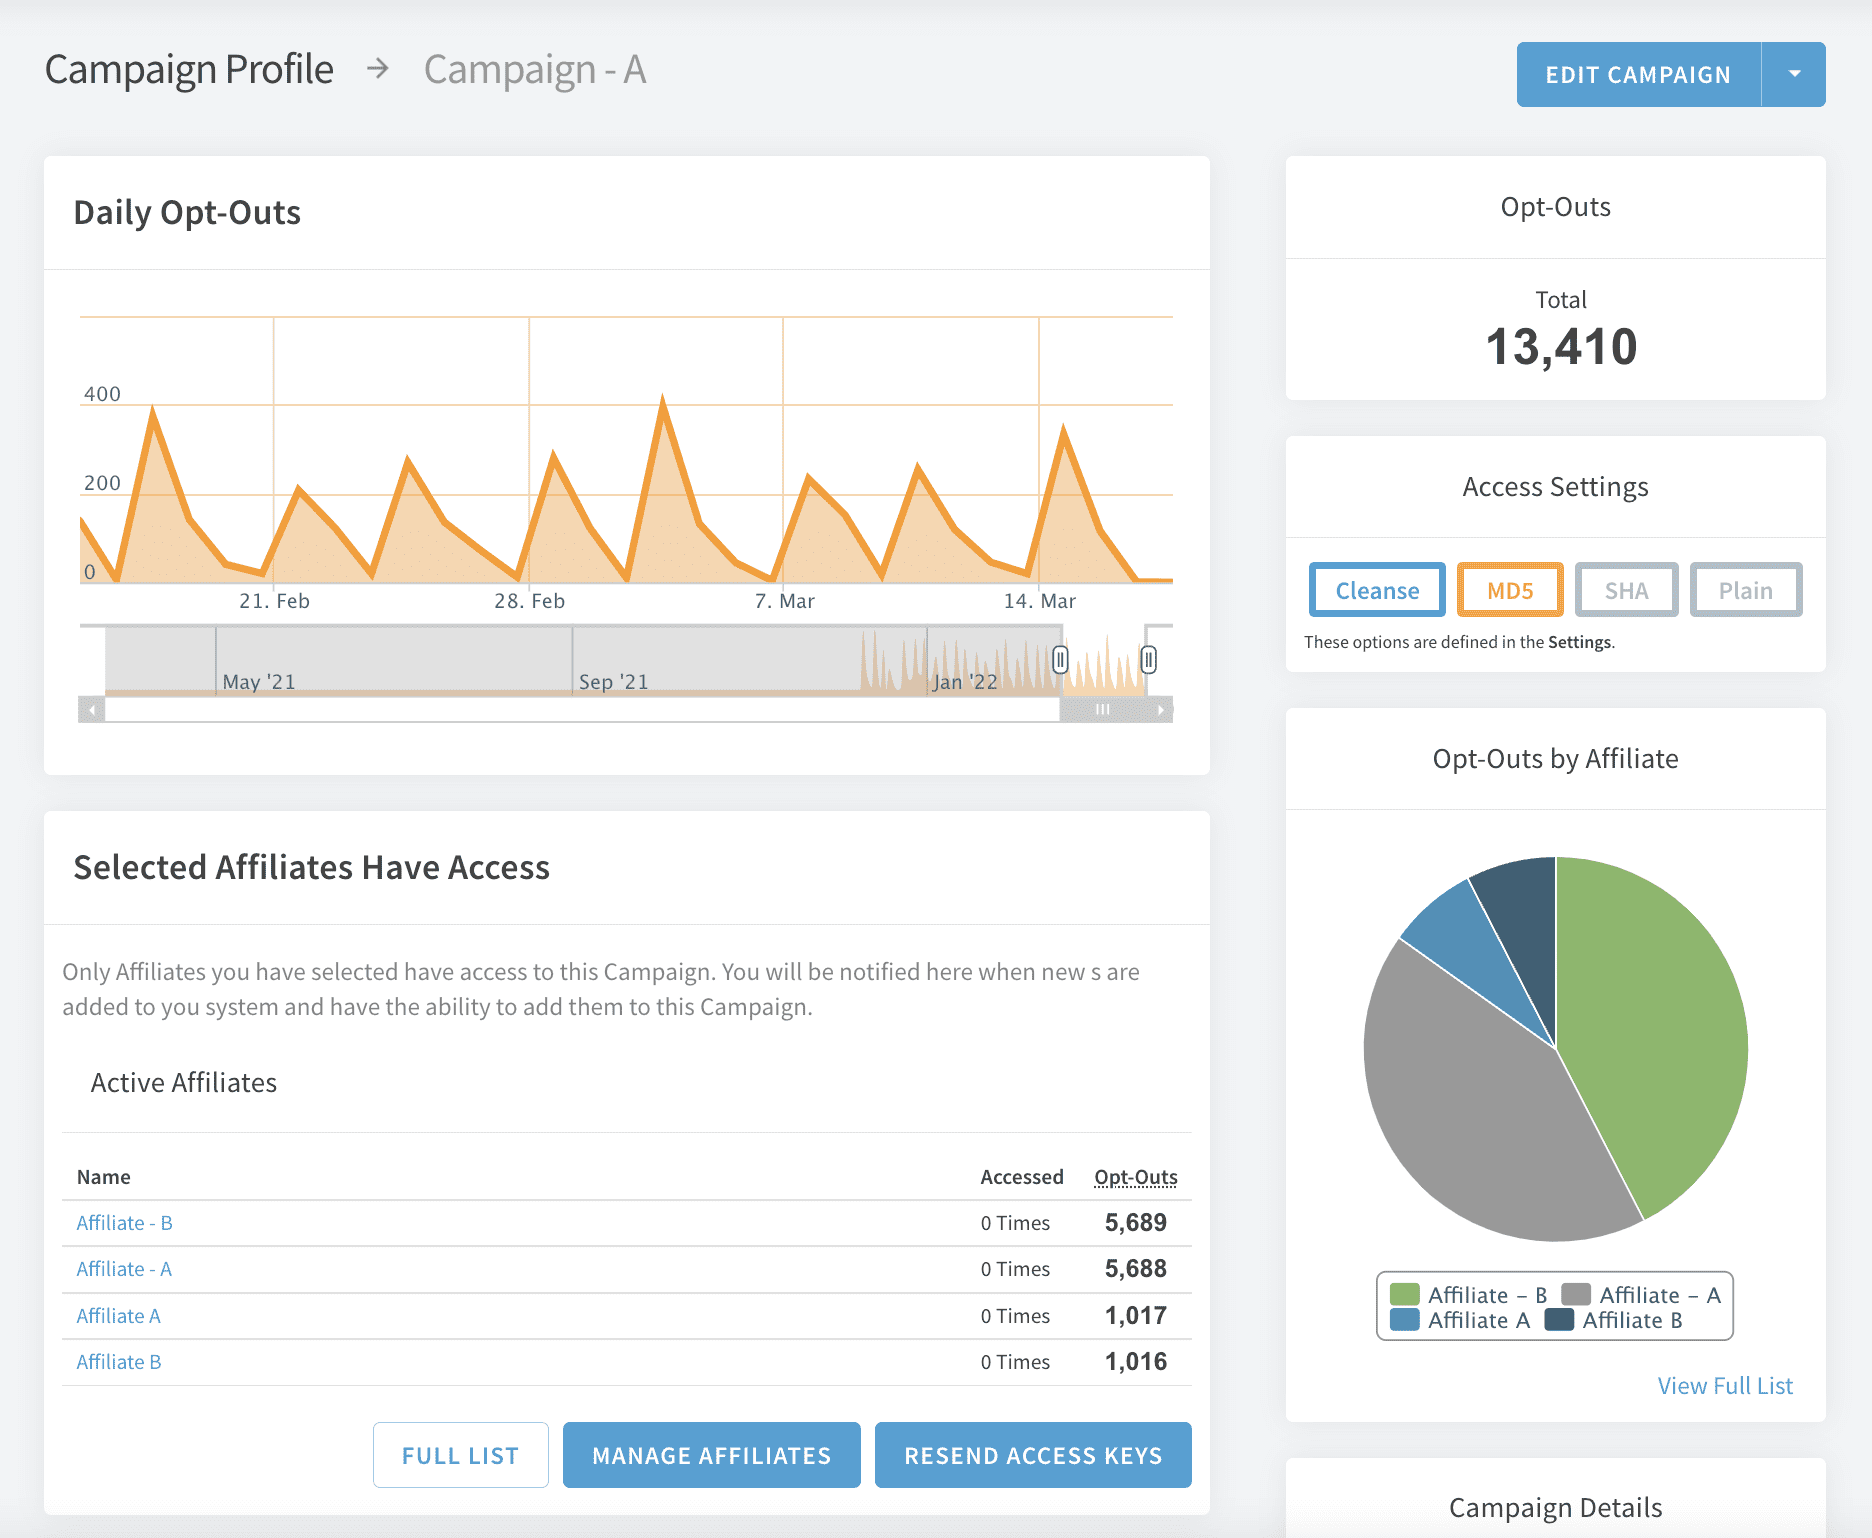This screenshot has width=1872, height=1538.
Task: Click the navigator scrollbar left arrow
Action: [92, 710]
